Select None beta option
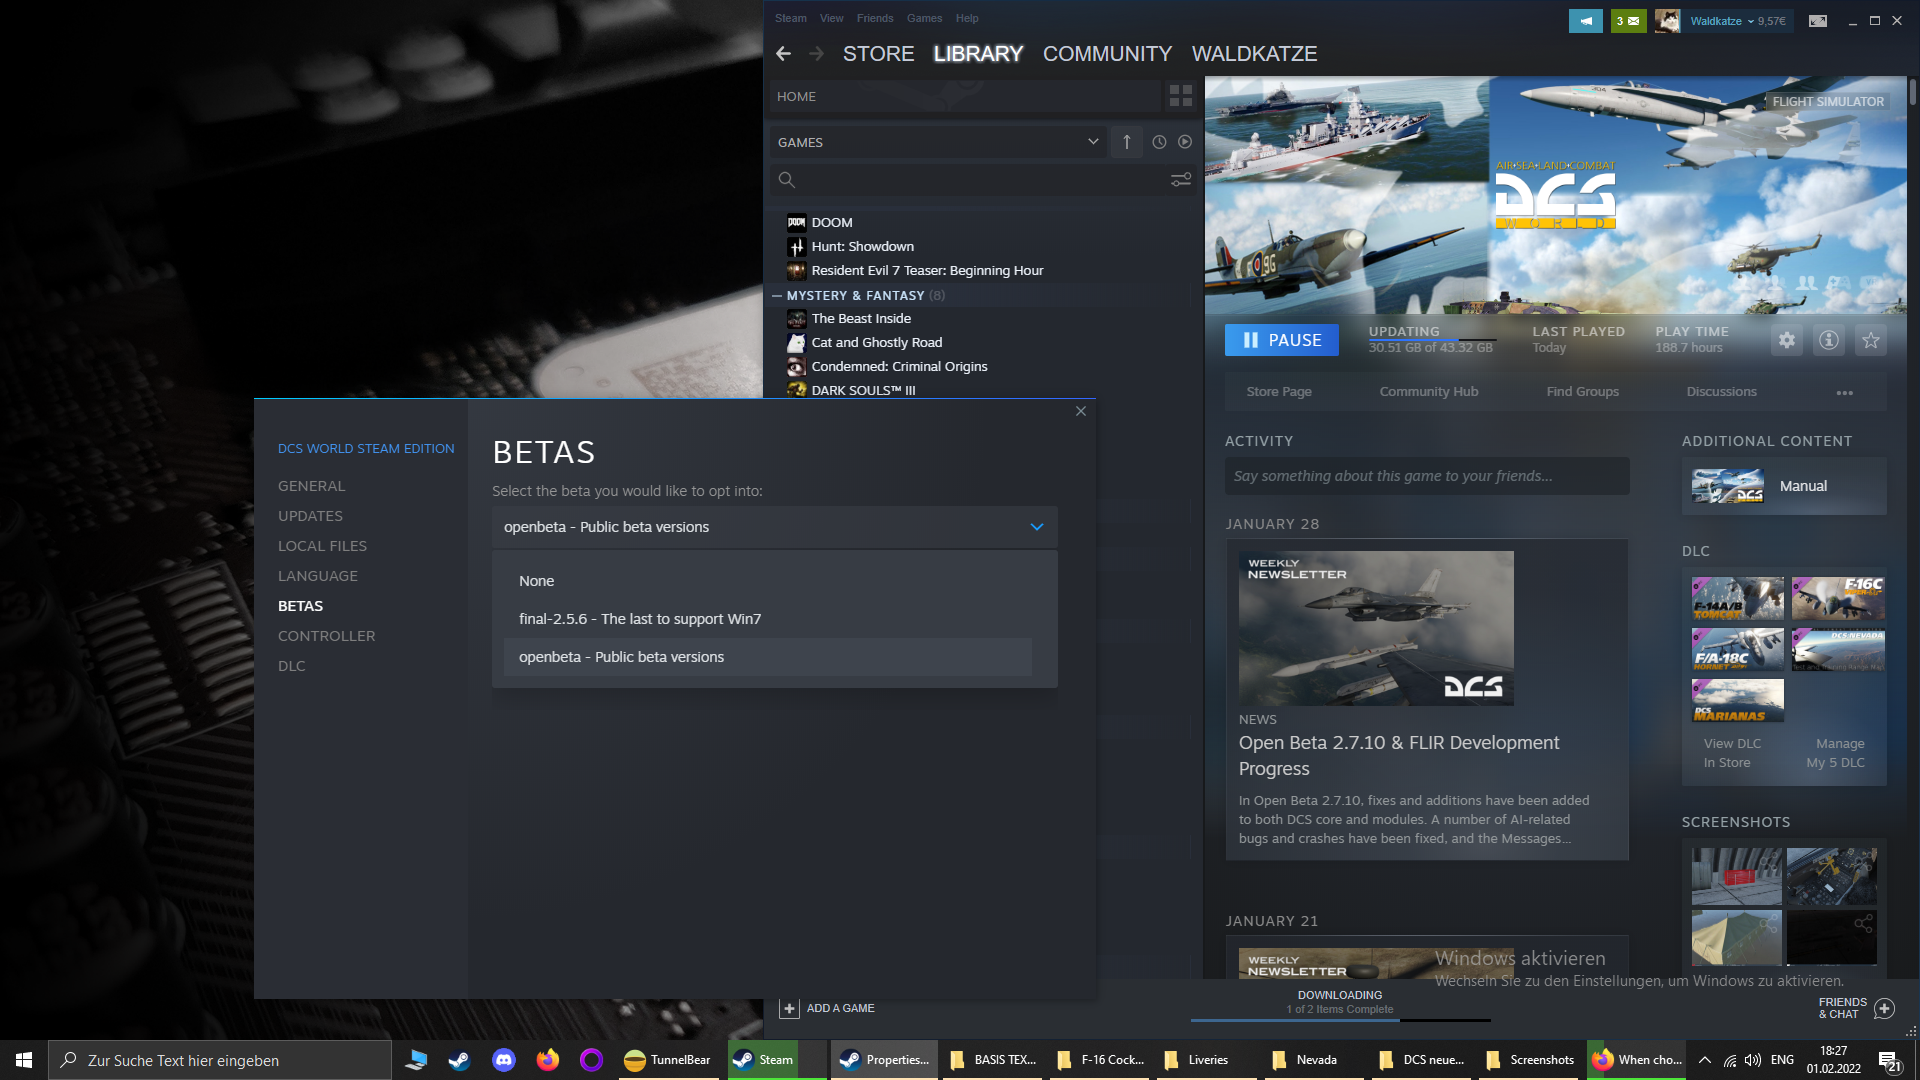This screenshot has height=1080, width=1920. (x=768, y=581)
